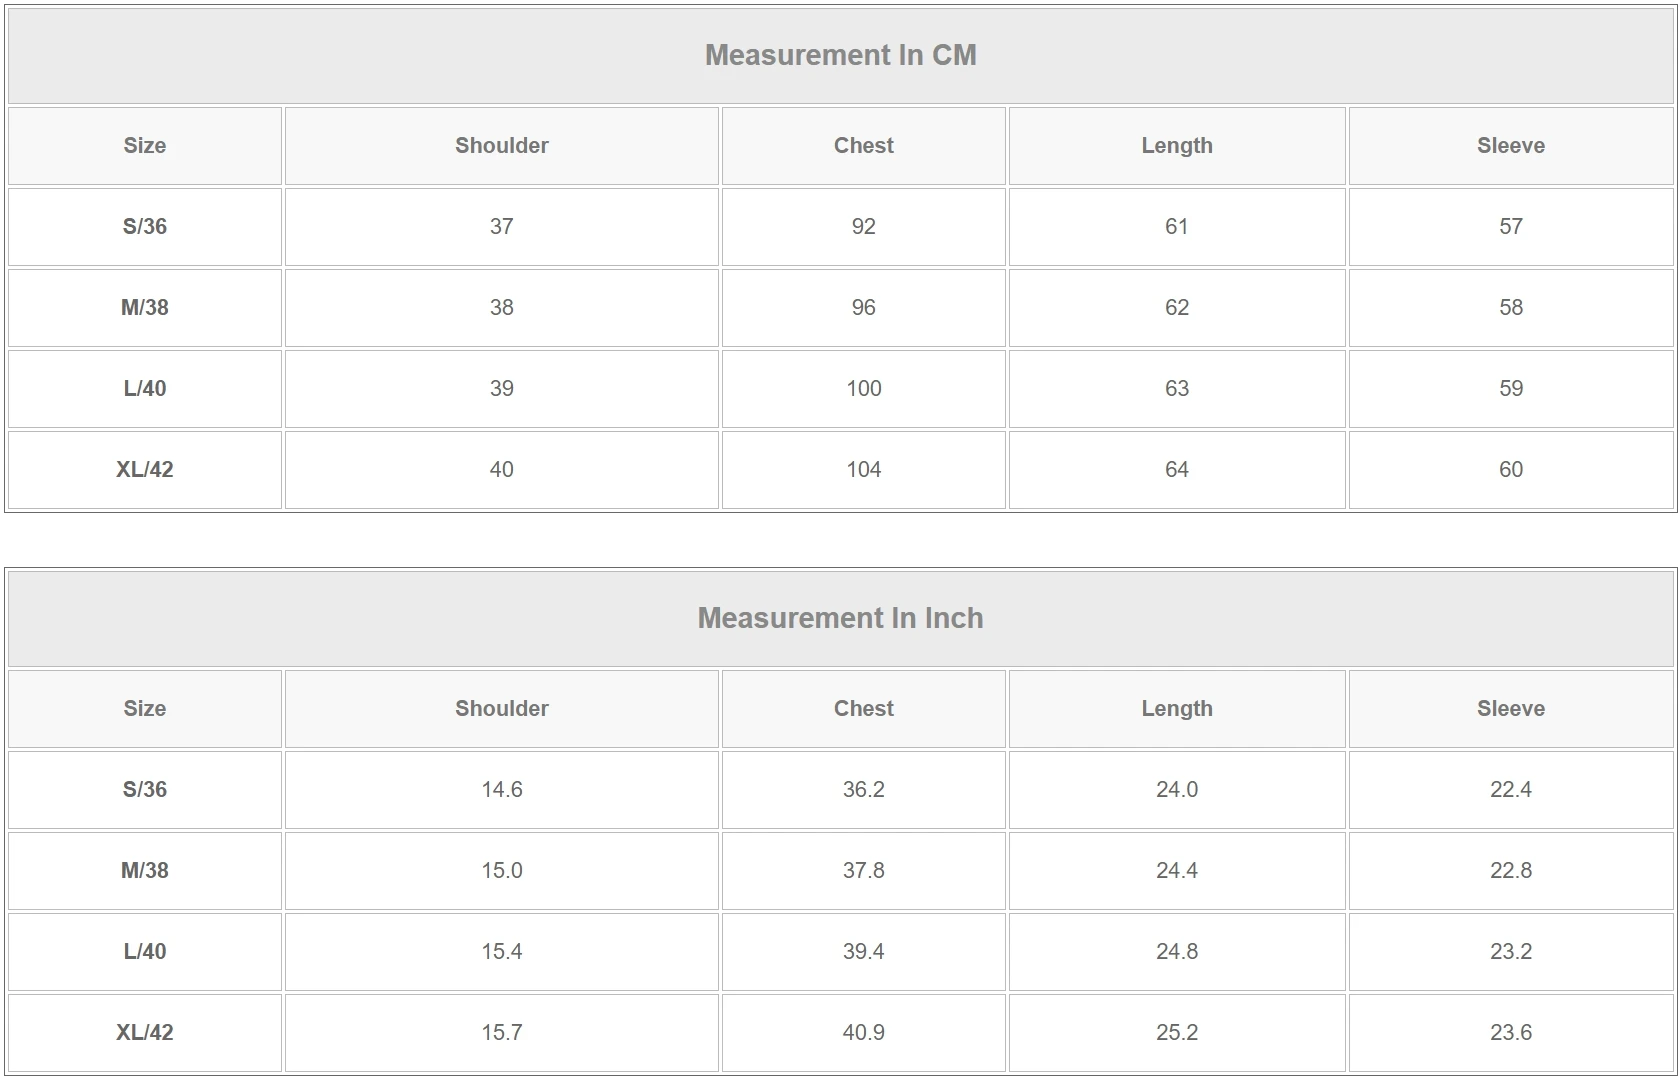Image resolution: width=1680 pixels, height=1083 pixels.
Task: Click the M/38 row label in Inch table
Action: 145,871
